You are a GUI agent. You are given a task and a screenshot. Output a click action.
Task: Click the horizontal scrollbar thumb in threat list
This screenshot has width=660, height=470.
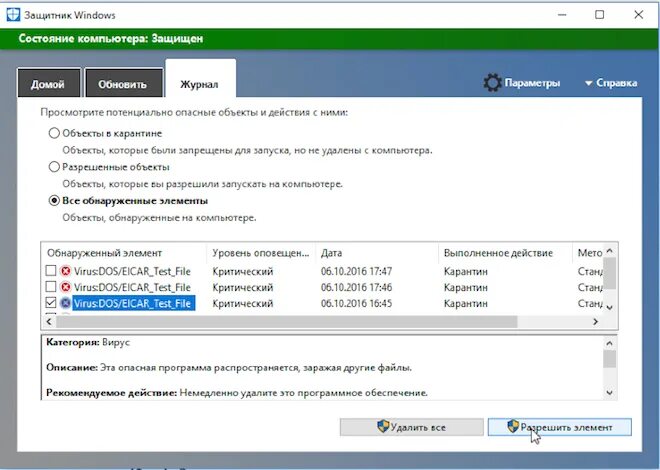286,322
